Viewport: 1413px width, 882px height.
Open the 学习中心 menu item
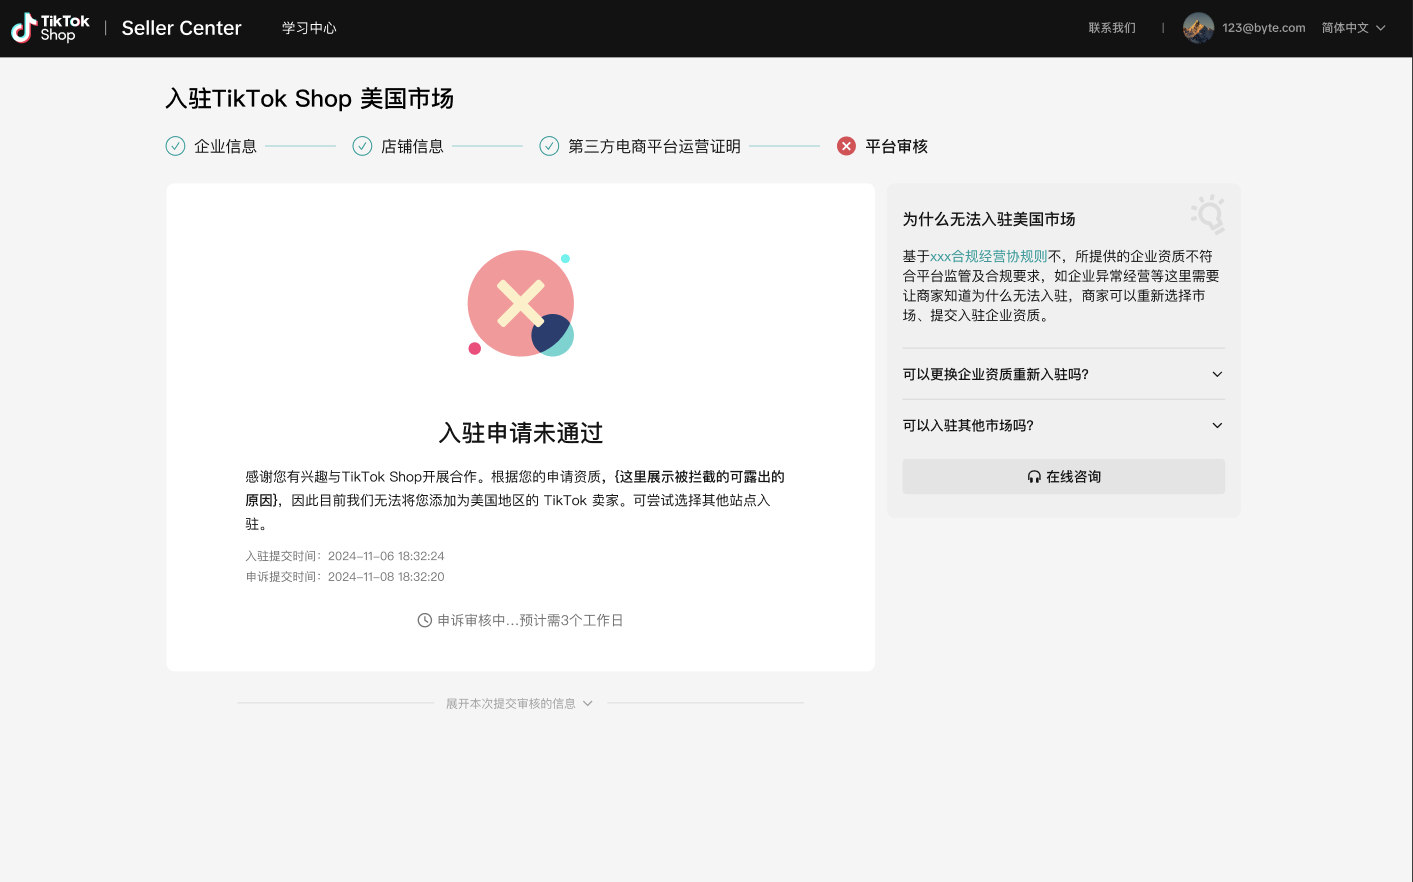tap(309, 28)
